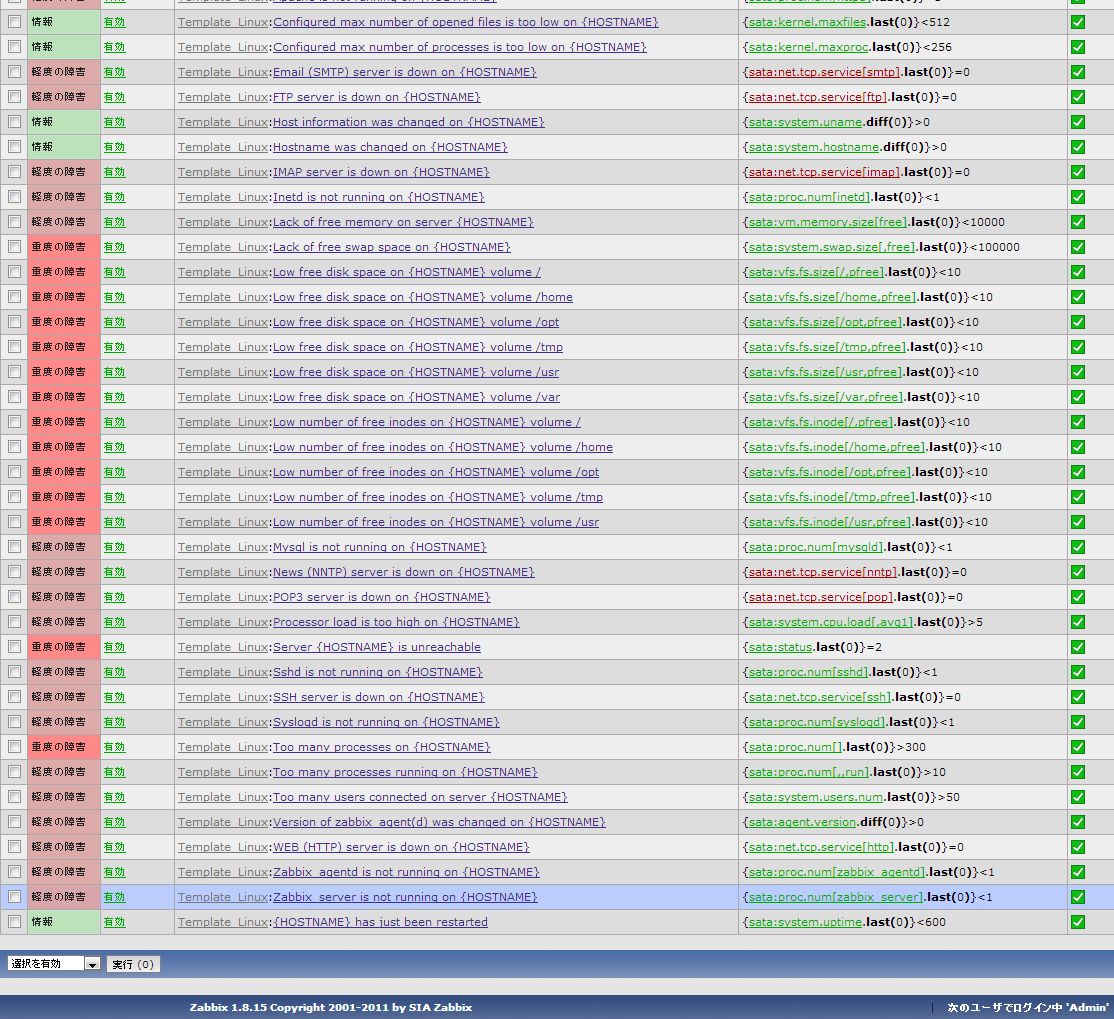Click 重度の障害 severity cell for Too many processes
The width and height of the screenshot is (1114, 1019).
tap(58, 747)
